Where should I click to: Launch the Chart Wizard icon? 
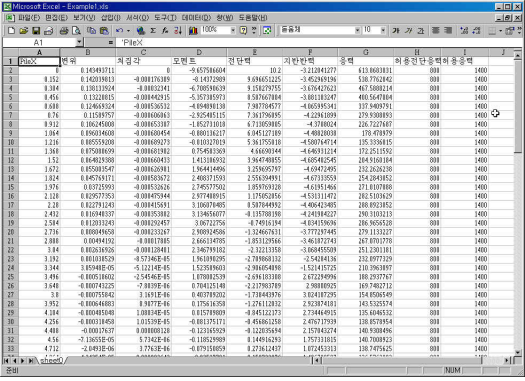[193, 31]
